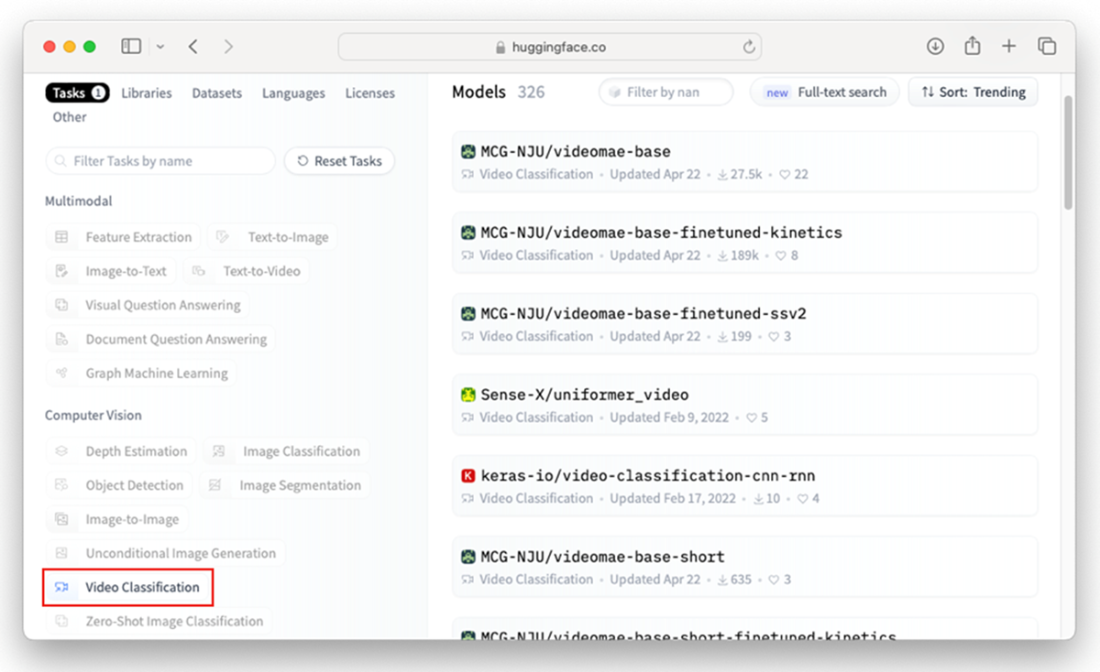Select the Graph Machine Learning filter
Image resolution: width=1100 pixels, height=672 pixels.
click(x=141, y=373)
